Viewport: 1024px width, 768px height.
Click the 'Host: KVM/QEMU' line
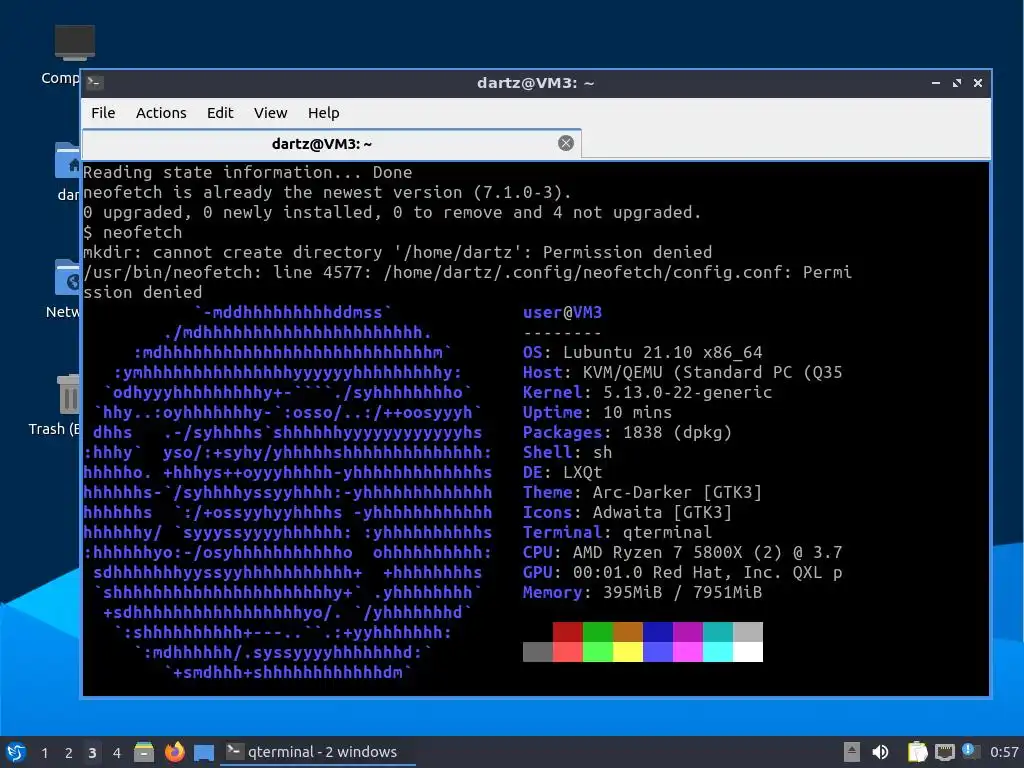tap(682, 372)
